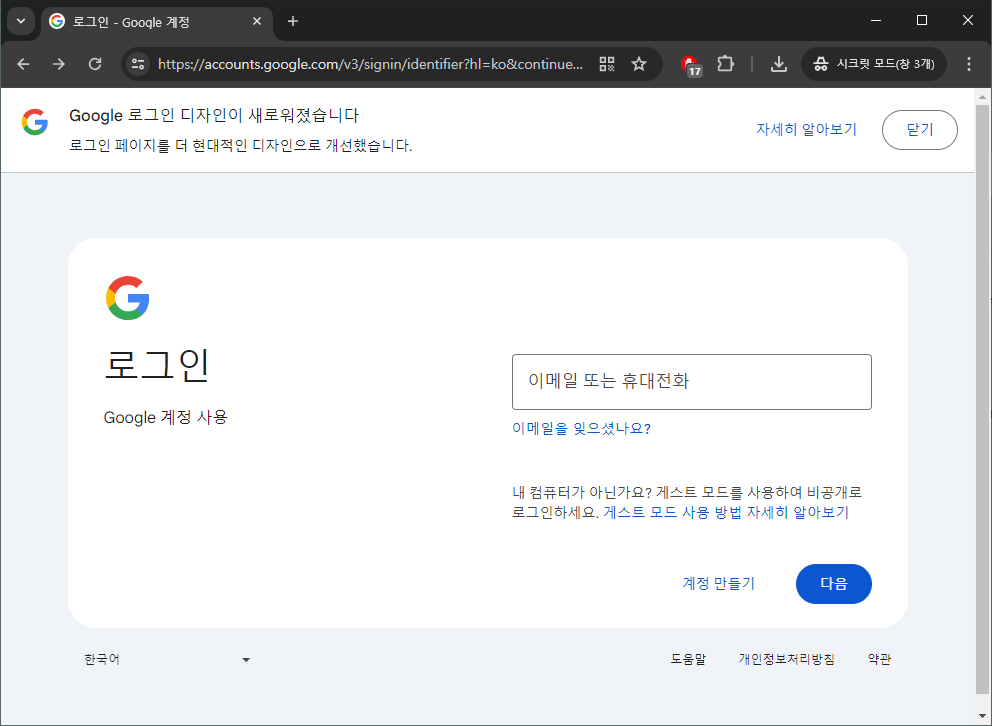992x726 pixels.
Task: Click the 로그인 heading text
Action: [x=156, y=365]
